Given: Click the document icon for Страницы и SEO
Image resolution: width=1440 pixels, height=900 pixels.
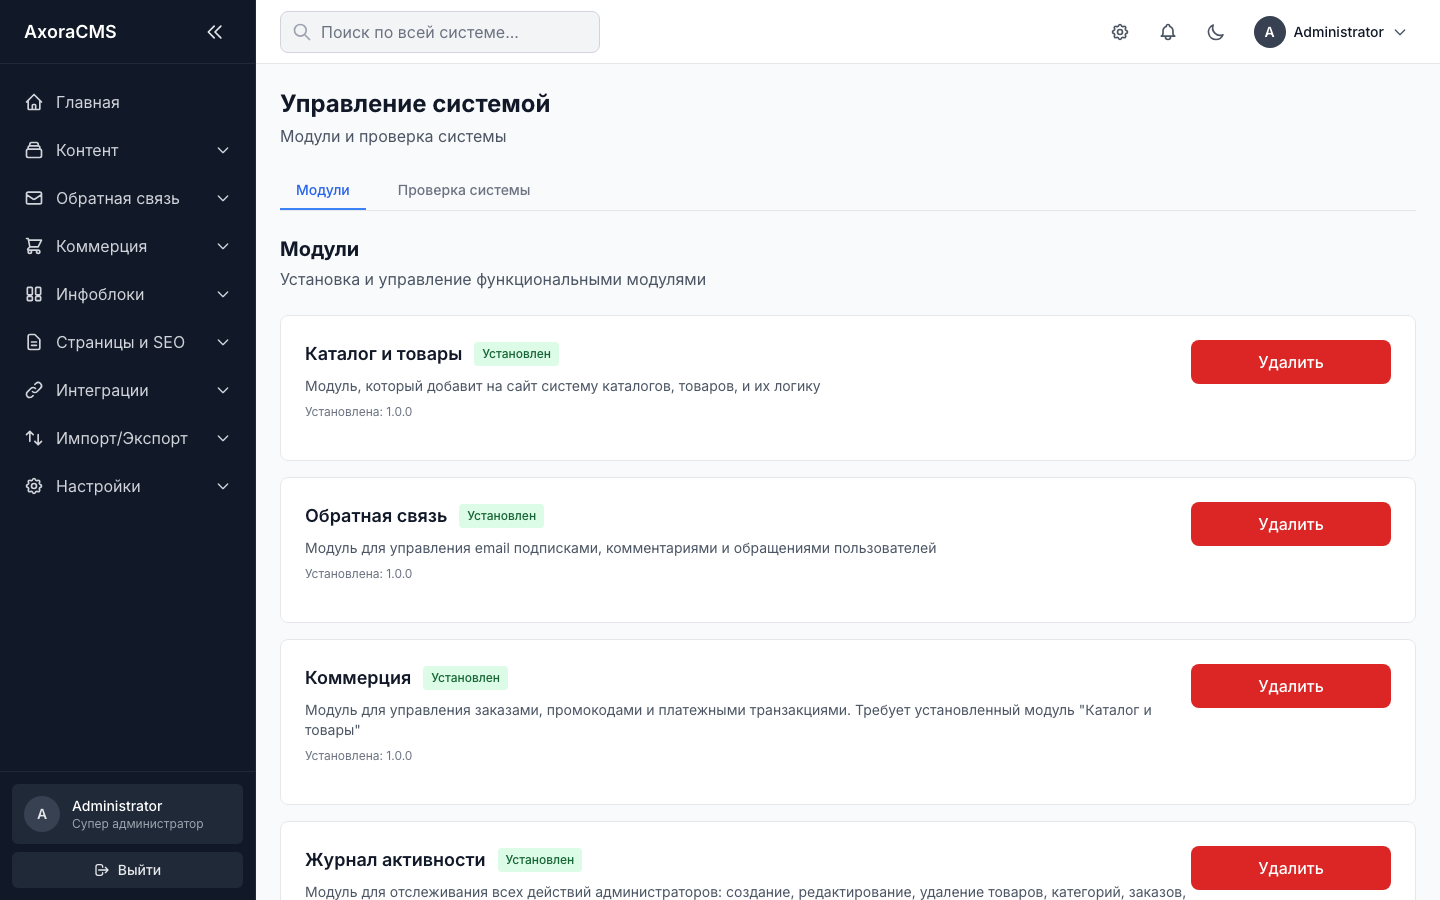Looking at the screenshot, I should click(34, 342).
